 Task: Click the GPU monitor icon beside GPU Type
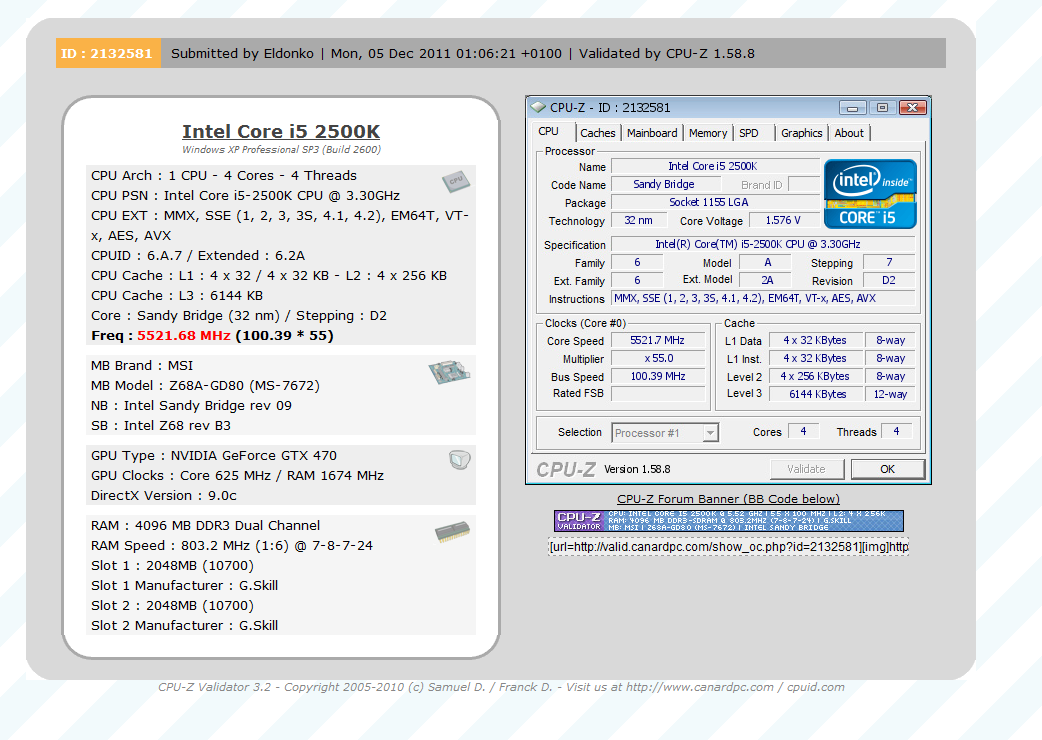(x=459, y=460)
